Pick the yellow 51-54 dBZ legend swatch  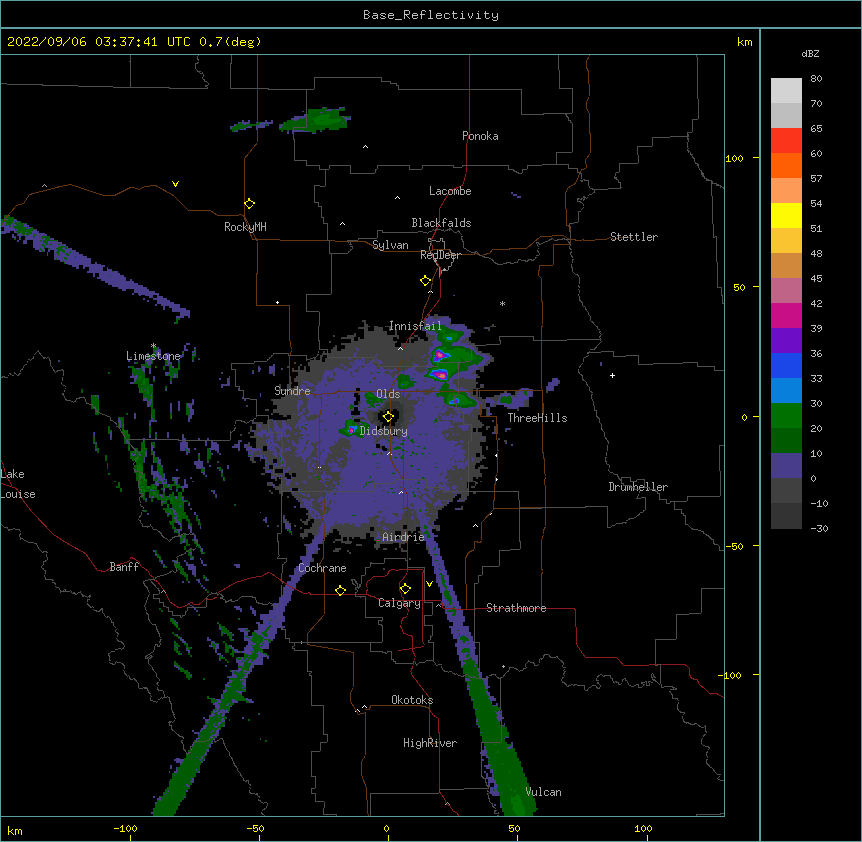click(x=786, y=215)
